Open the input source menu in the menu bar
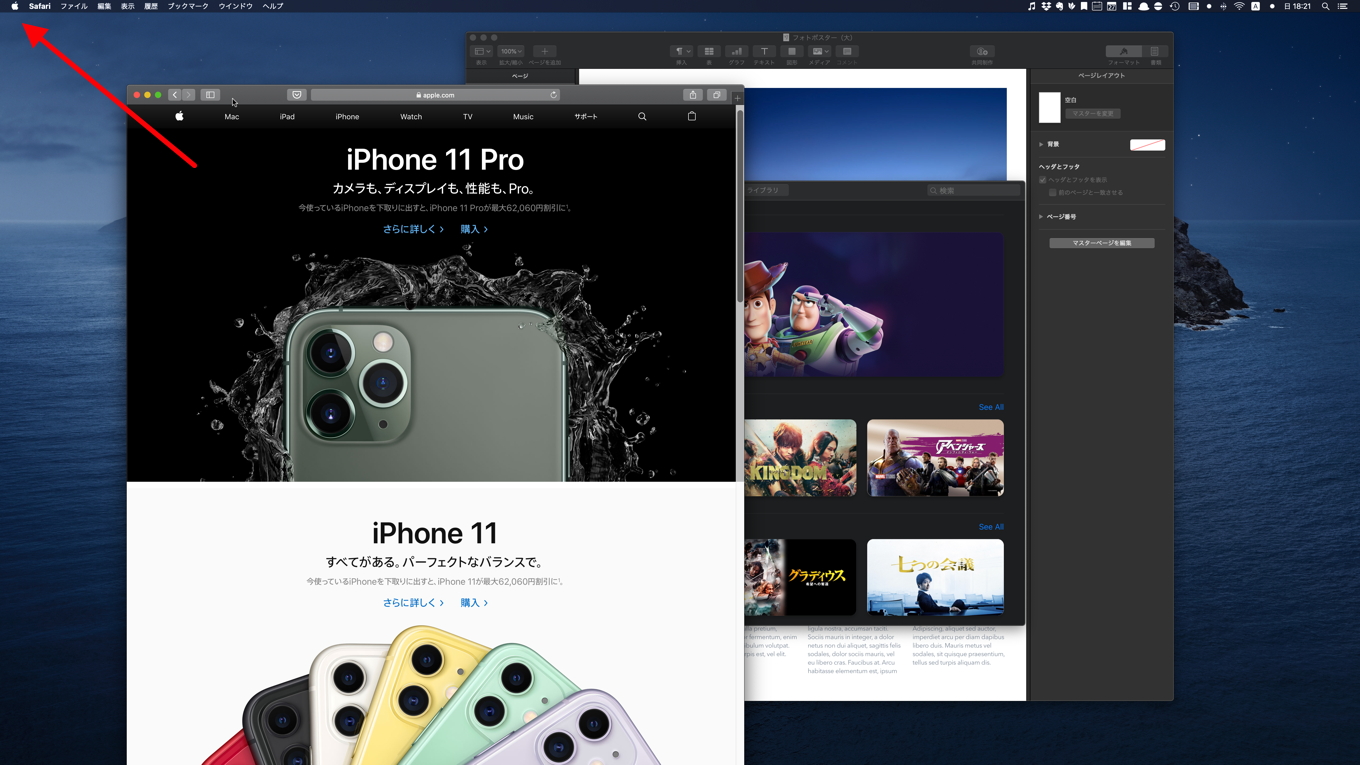The height and width of the screenshot is (765, 1360). point(1255,6)
